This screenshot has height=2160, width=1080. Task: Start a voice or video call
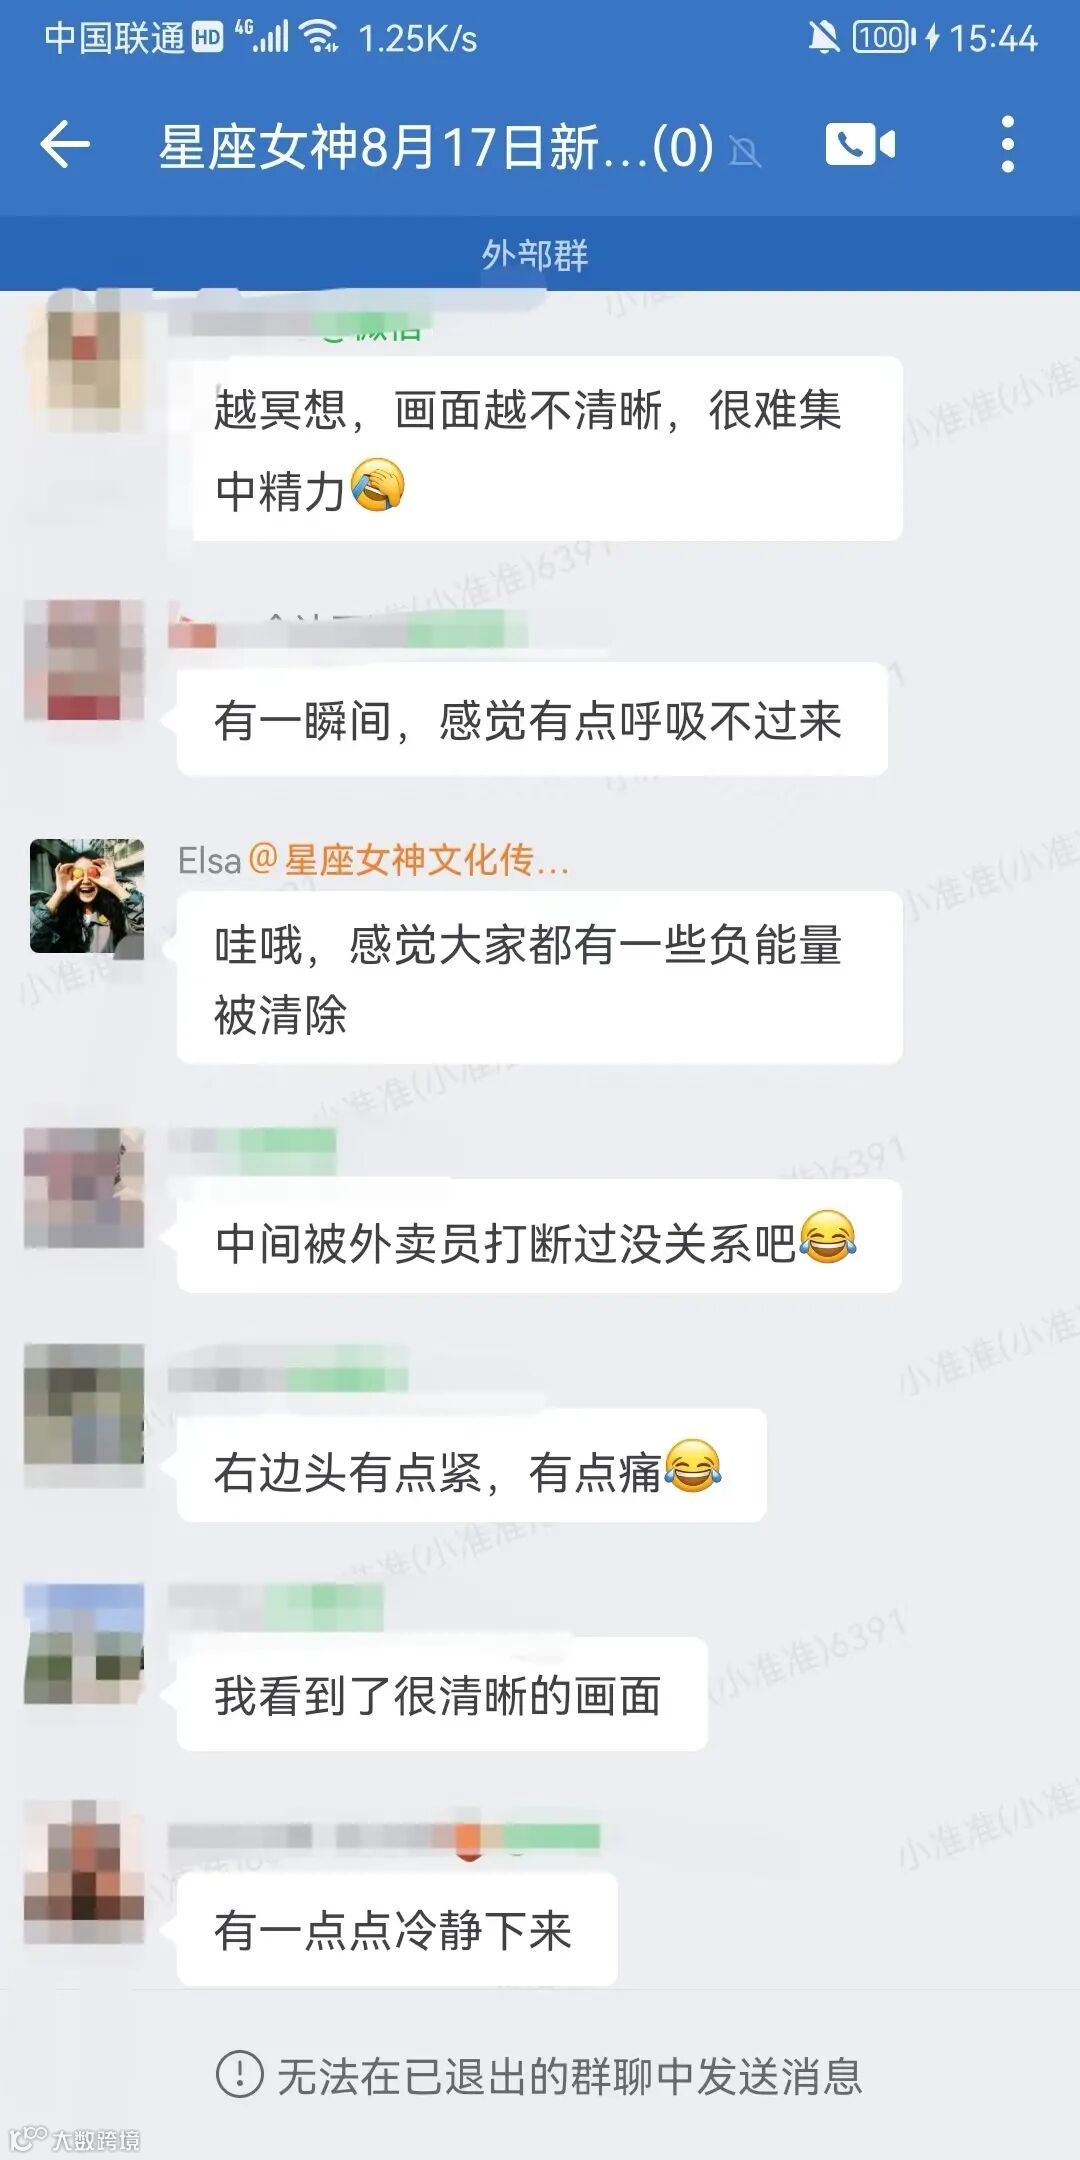(860, 145)
